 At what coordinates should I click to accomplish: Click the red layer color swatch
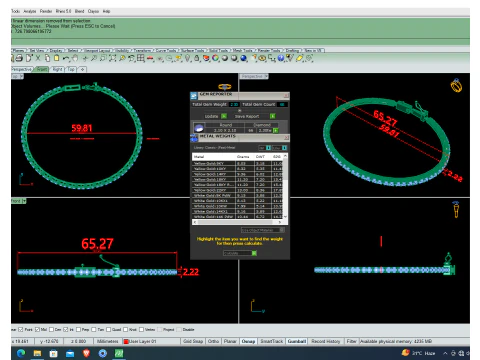(x=126, y=341)
